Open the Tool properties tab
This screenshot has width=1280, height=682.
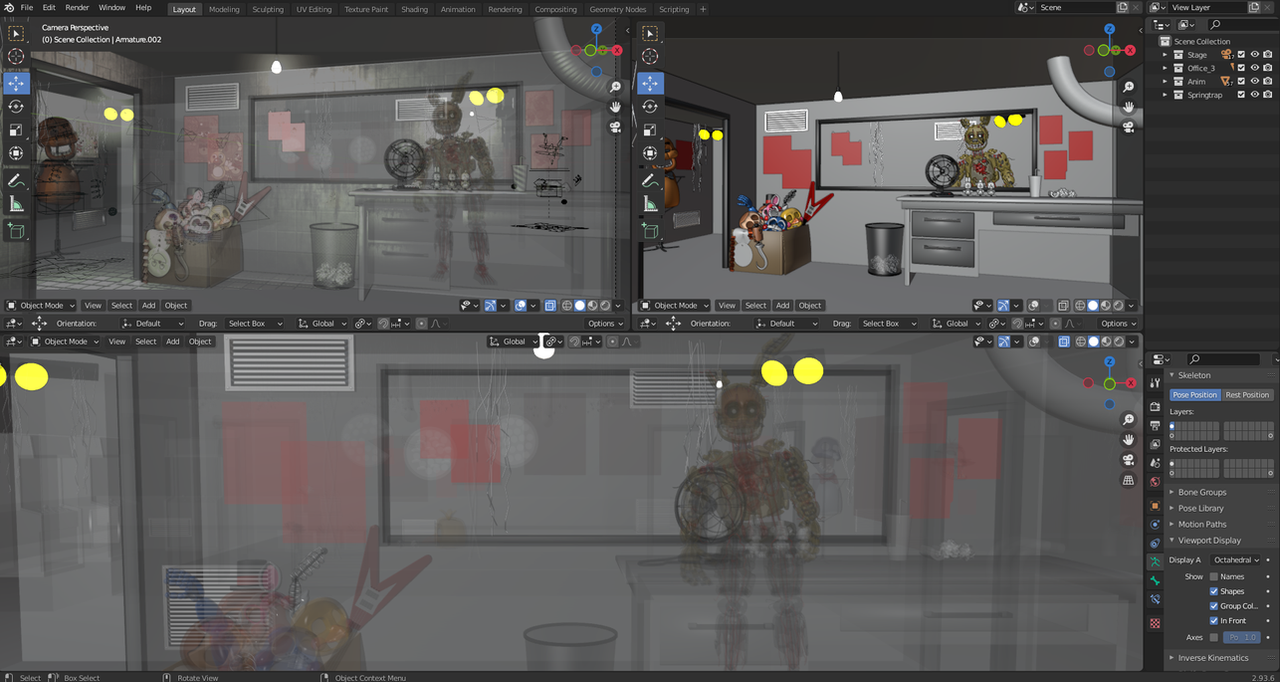pos(1155,384)
